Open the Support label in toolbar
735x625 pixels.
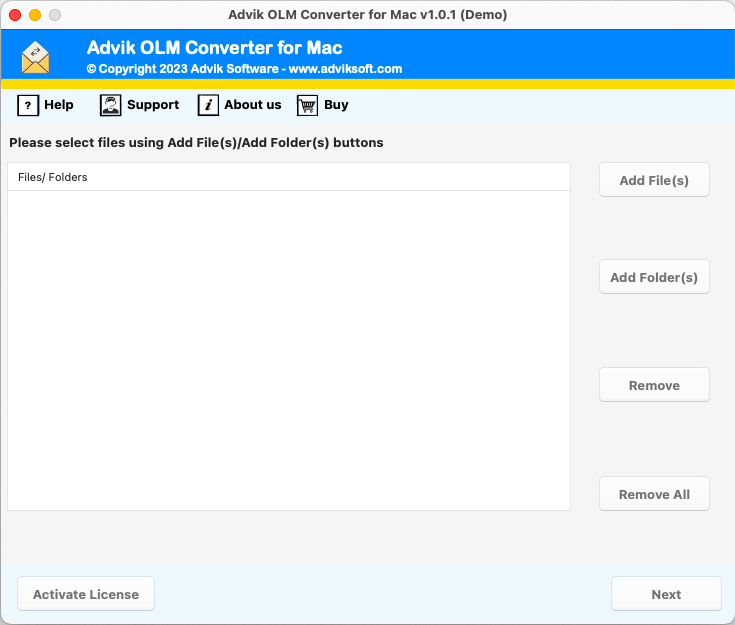tap(153, 105)
